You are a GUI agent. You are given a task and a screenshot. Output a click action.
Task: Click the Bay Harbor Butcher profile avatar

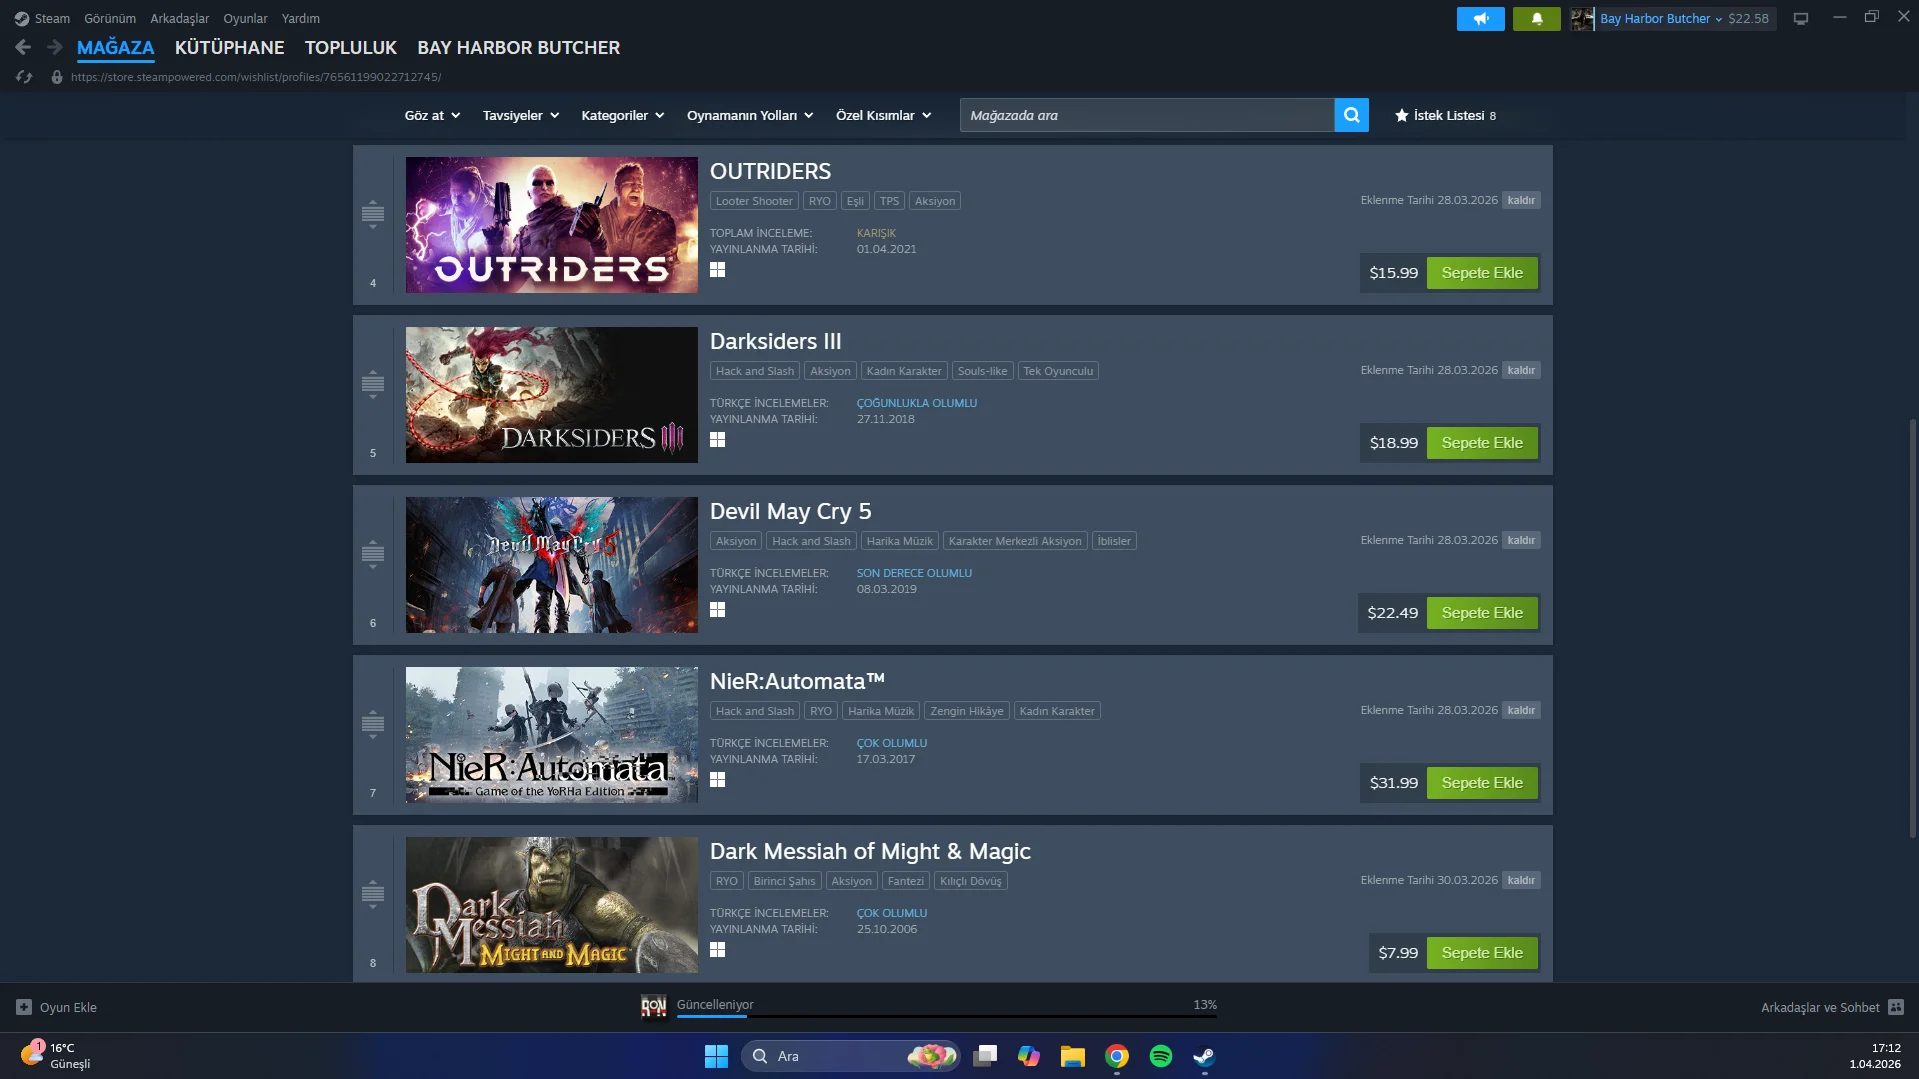(1582, 18)
